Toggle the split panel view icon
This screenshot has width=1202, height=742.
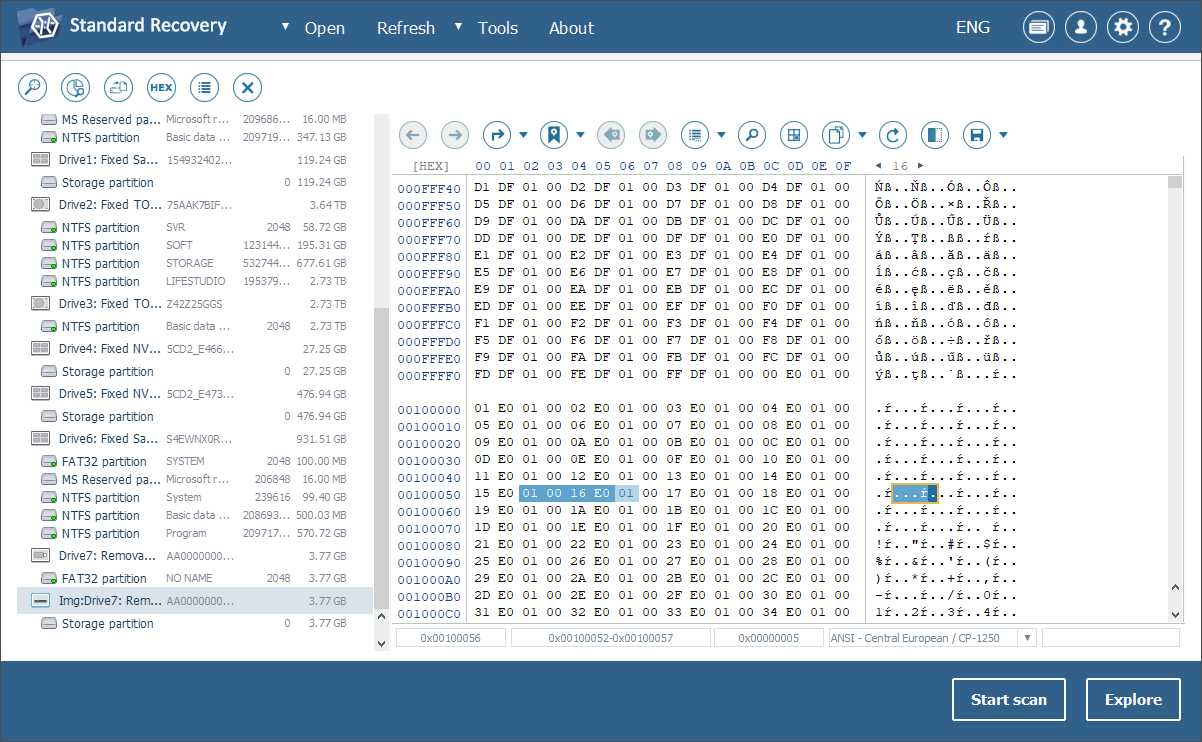tap(935, 134)
